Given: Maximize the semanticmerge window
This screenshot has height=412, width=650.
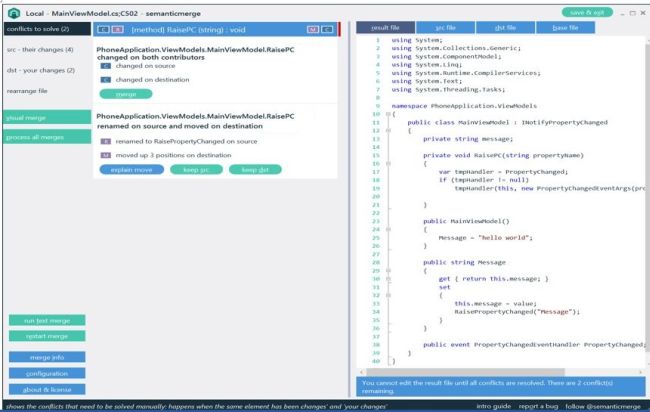Looking at the screenshot, I should 633,13.
